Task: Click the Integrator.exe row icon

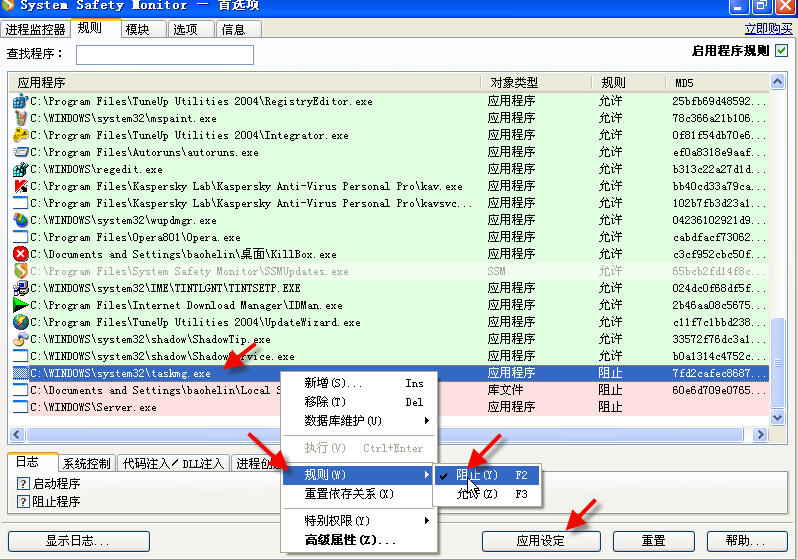Action: pyautogui.click(x=20, y=135)
